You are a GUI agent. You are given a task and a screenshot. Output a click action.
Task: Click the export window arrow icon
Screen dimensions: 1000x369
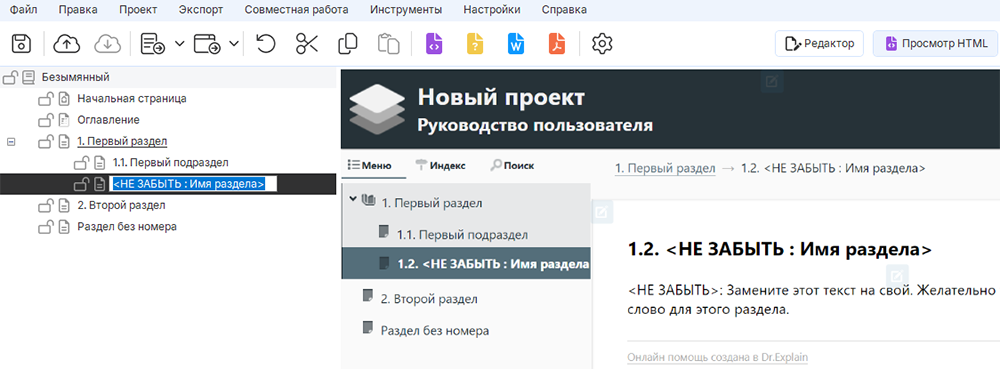coord(207,44)
